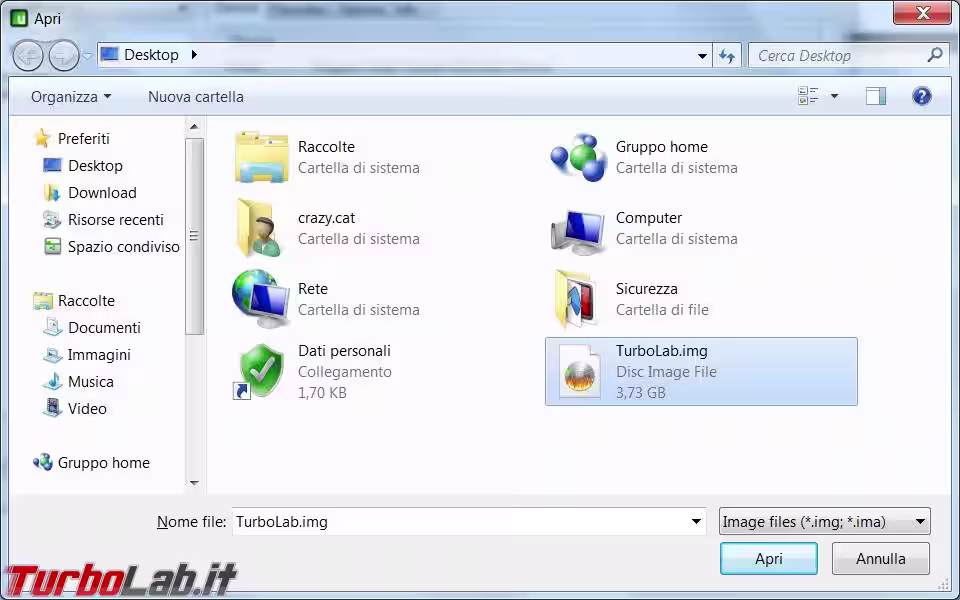Viewport: 960px width, 600px height.
Task: Expand the address bar history dropdown
Action: 702,56
